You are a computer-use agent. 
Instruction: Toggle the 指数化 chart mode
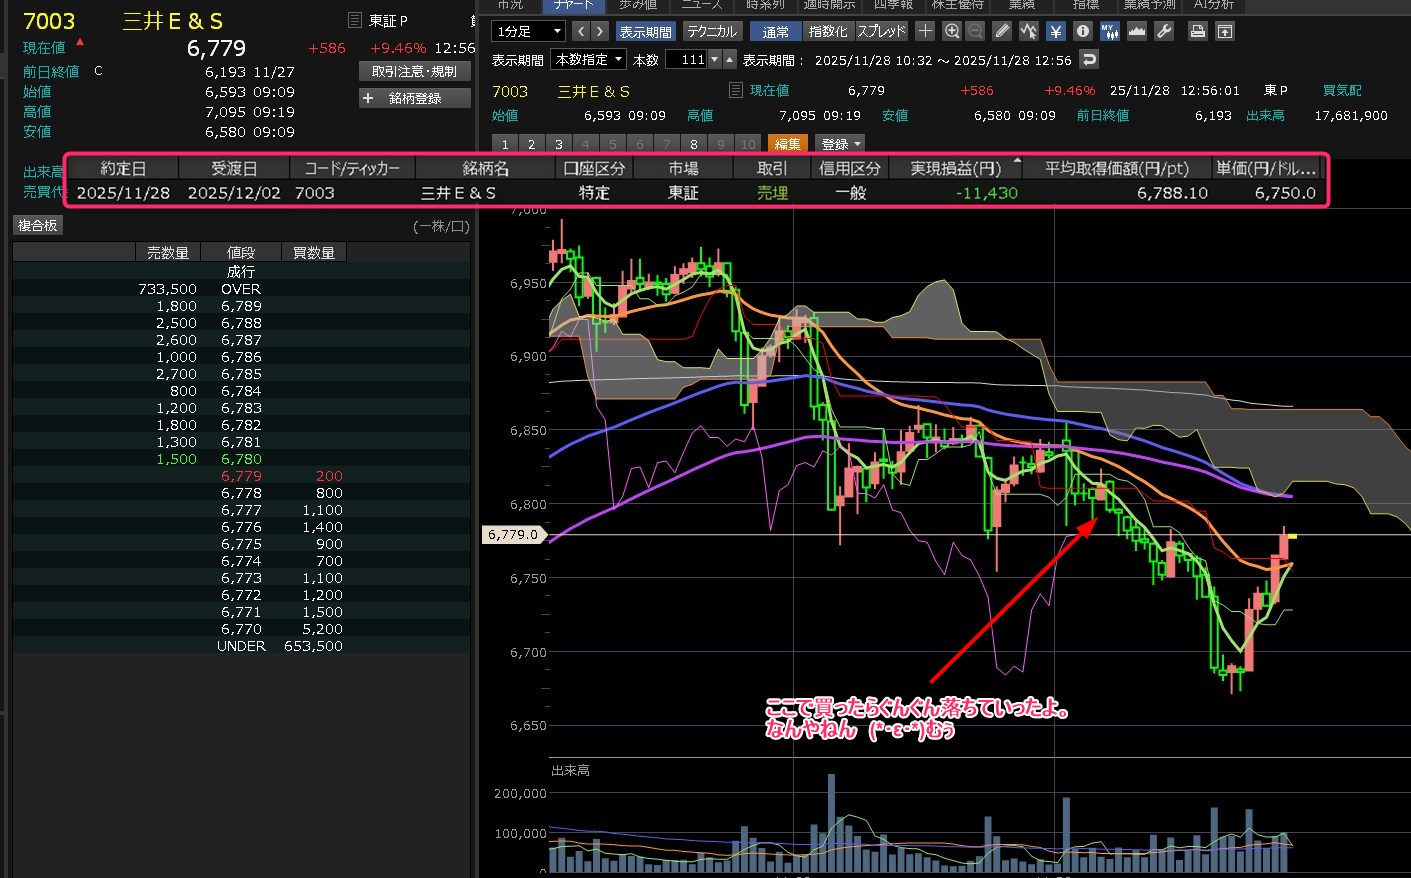(x=827, y=31)
